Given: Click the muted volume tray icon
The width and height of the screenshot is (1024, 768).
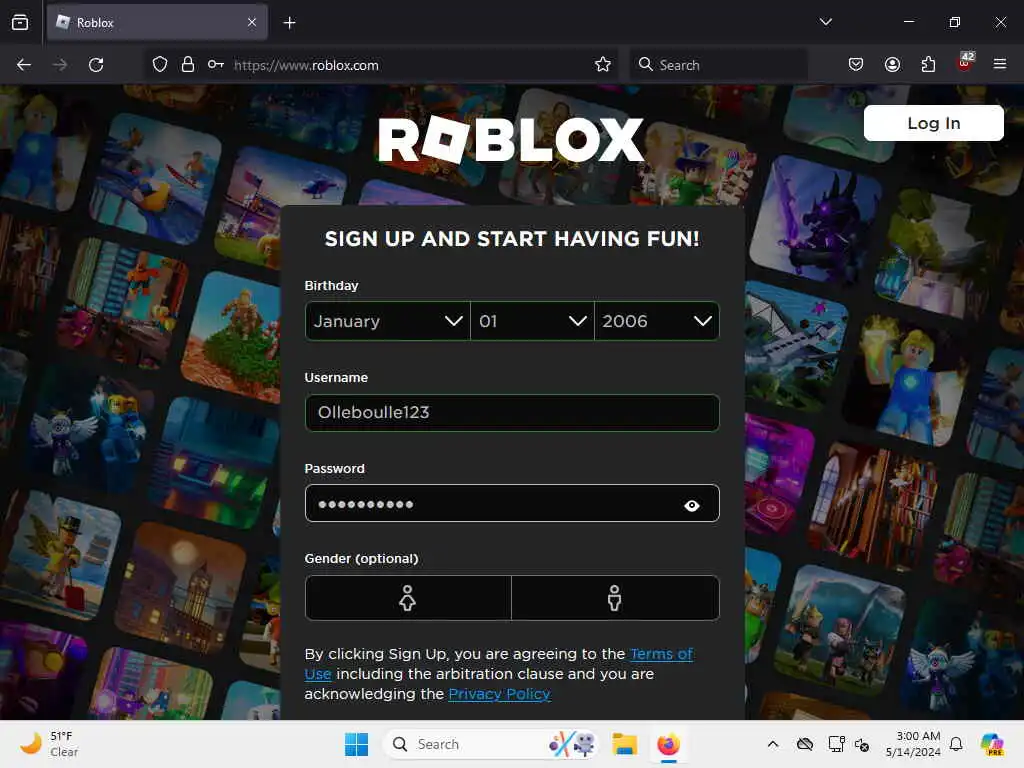Looking at the screenshot, I should [862, 744].
